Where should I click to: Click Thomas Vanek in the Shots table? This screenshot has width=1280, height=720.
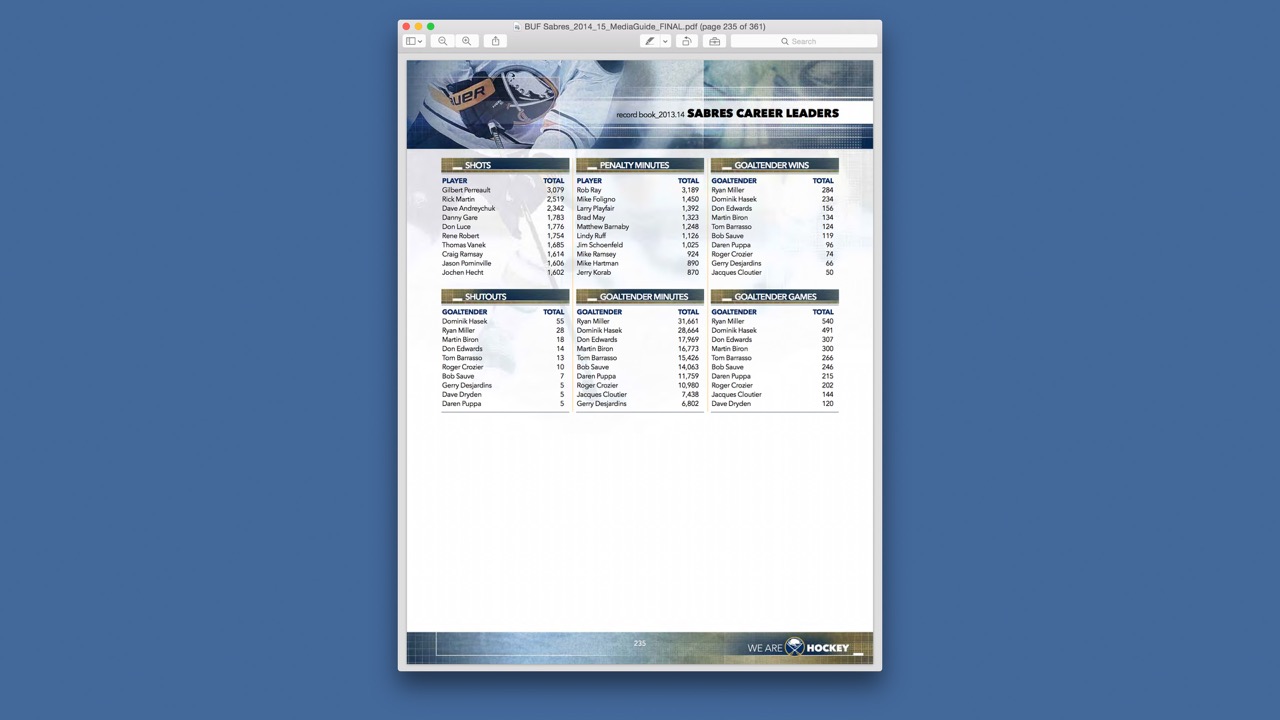pos(464,245)
